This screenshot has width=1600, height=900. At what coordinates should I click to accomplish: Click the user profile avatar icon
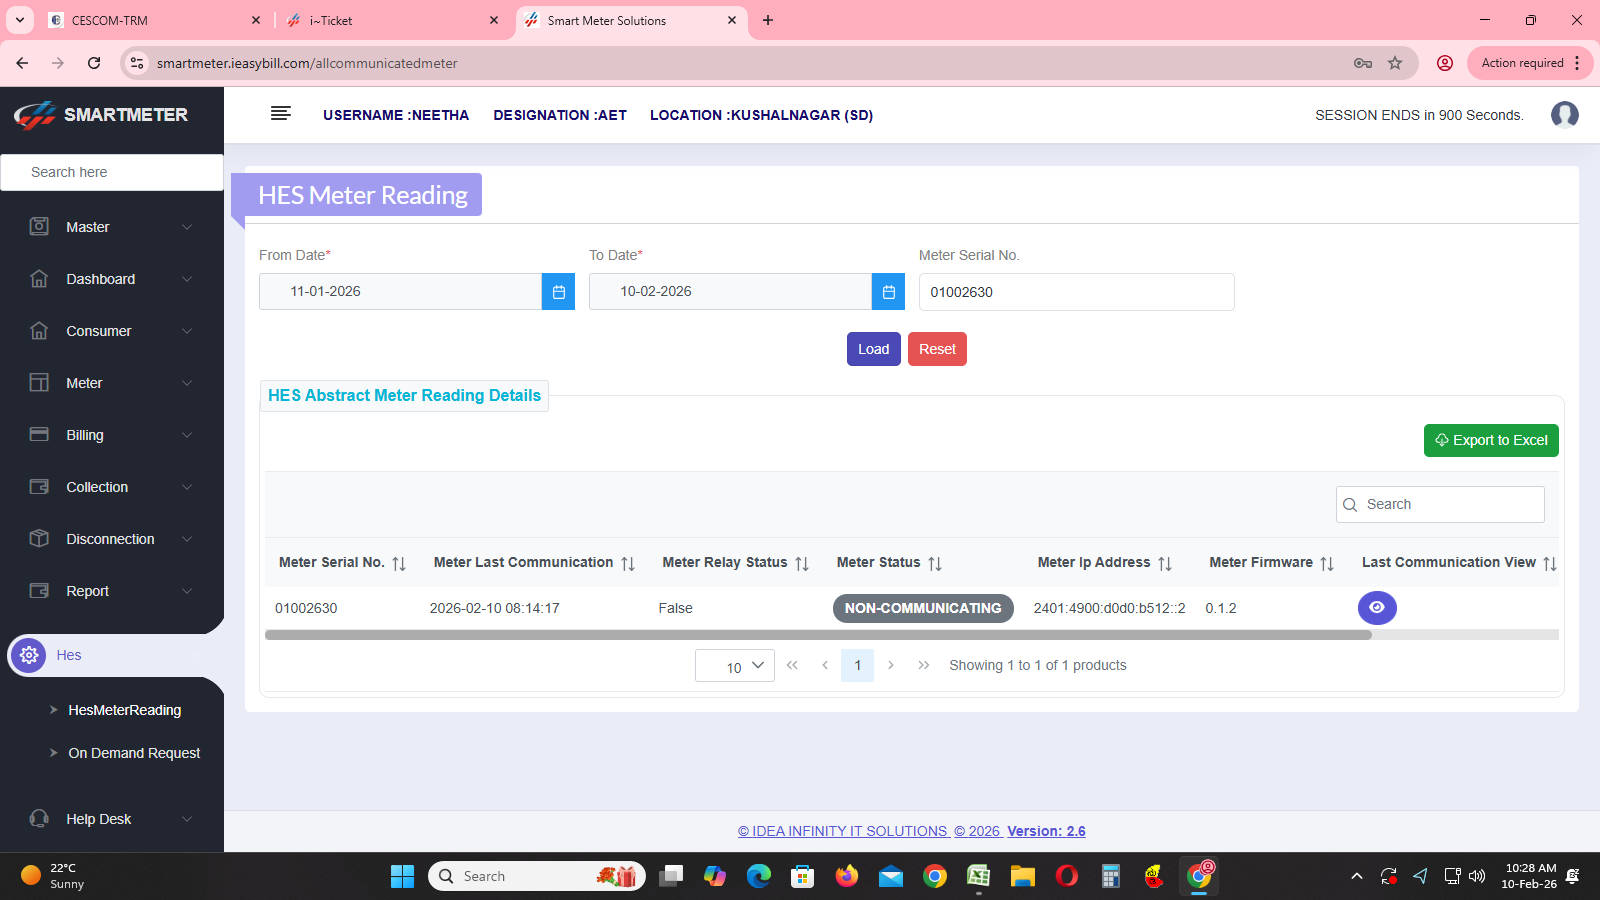click(1564, 115)
